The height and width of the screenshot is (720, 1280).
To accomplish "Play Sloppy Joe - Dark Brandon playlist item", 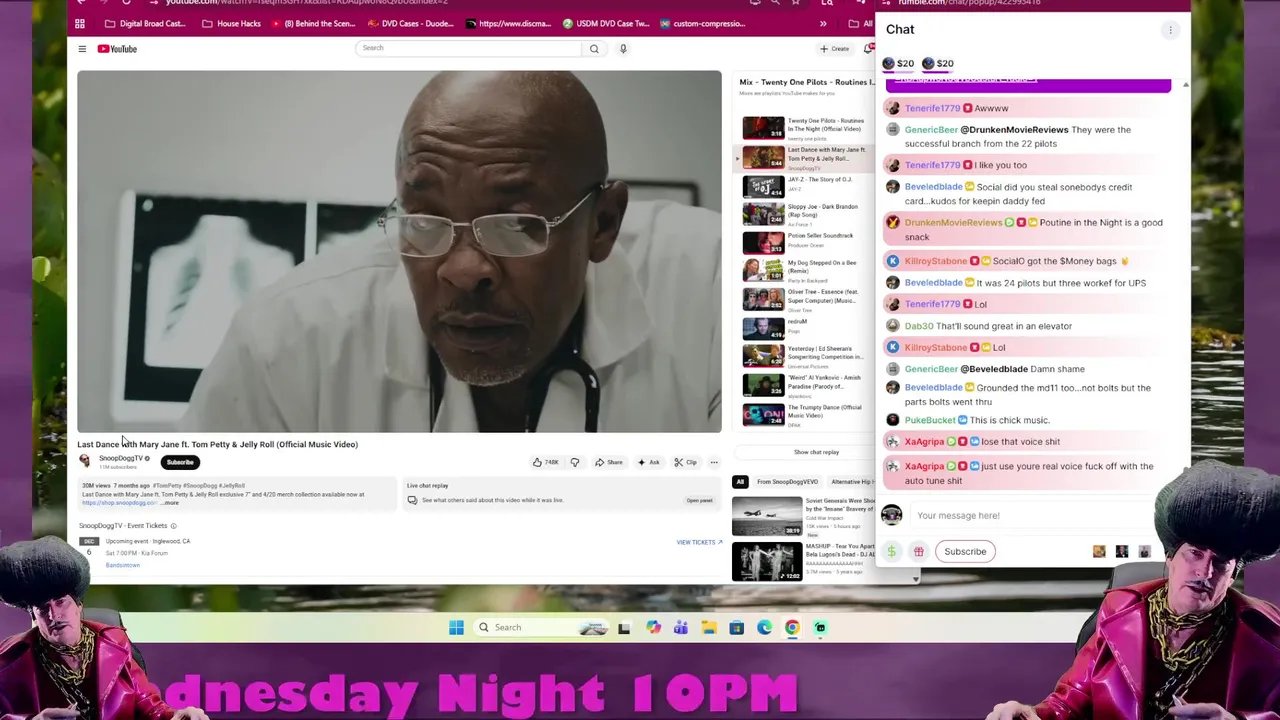I will click(x=805, y=214).
